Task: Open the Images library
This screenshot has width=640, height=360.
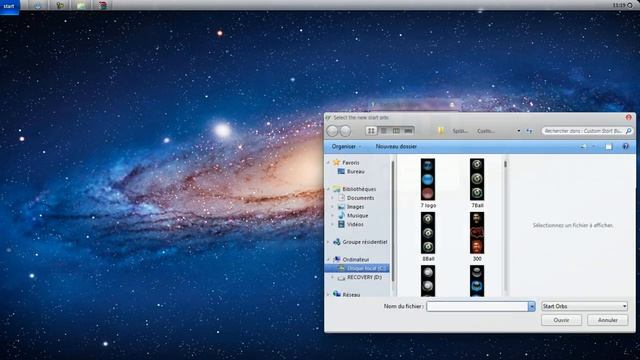Action: tap(355, 207)
